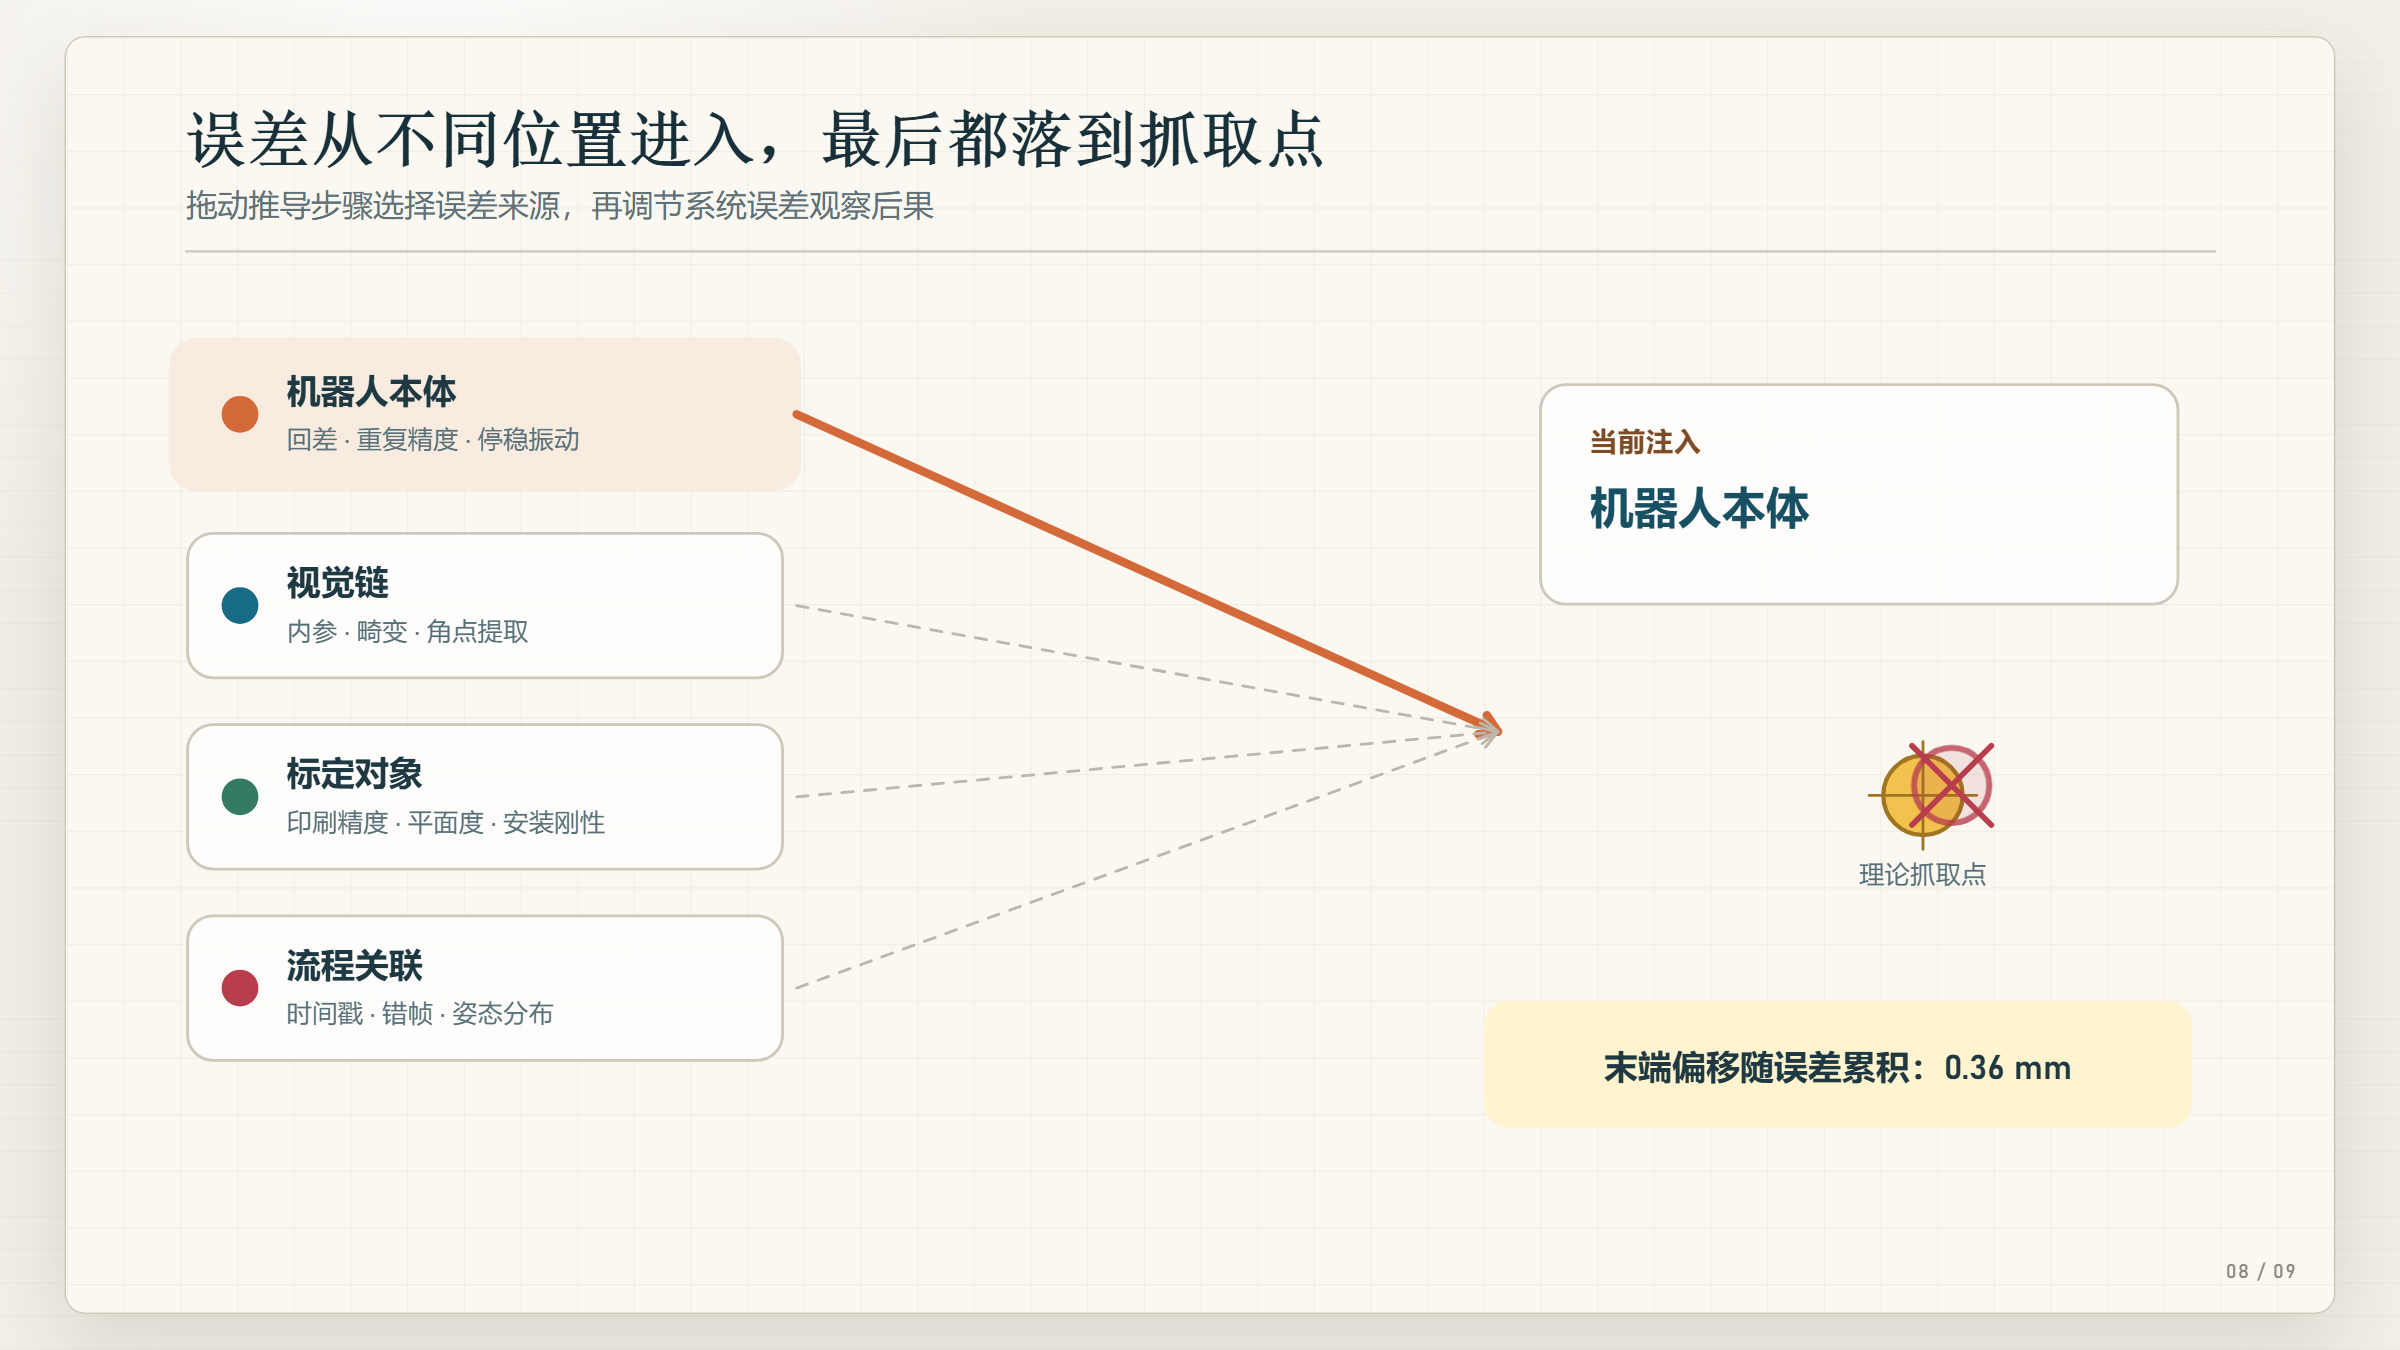
Task: Click the red dot beside 流程关联
Action: tap(240, 988)
